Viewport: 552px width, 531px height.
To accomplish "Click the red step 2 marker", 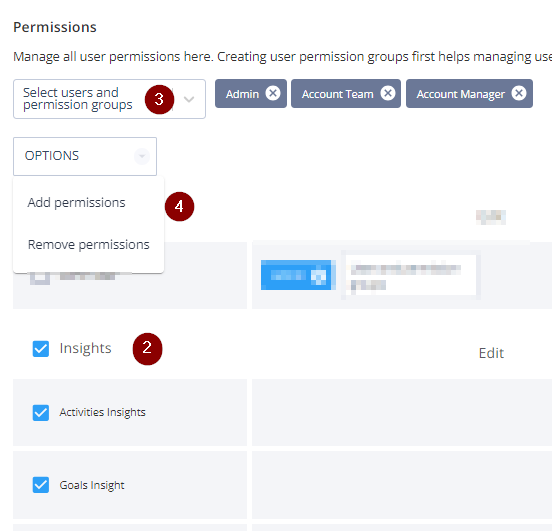I will click(x=147, y=349).
